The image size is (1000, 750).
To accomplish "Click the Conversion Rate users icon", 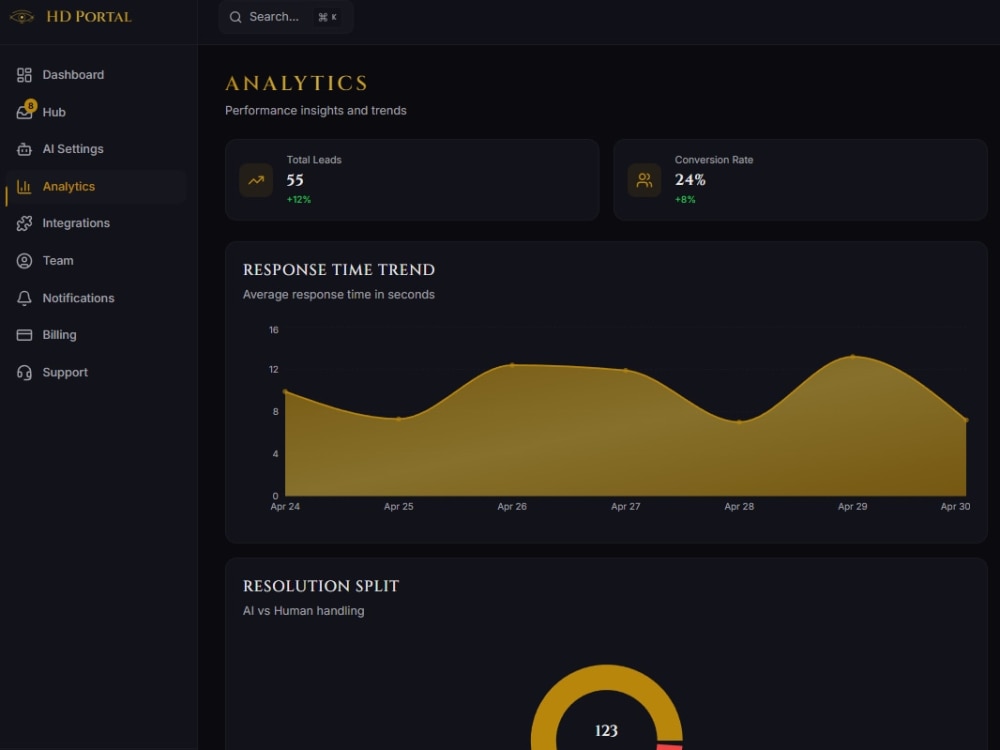I will tap(644, 180).
